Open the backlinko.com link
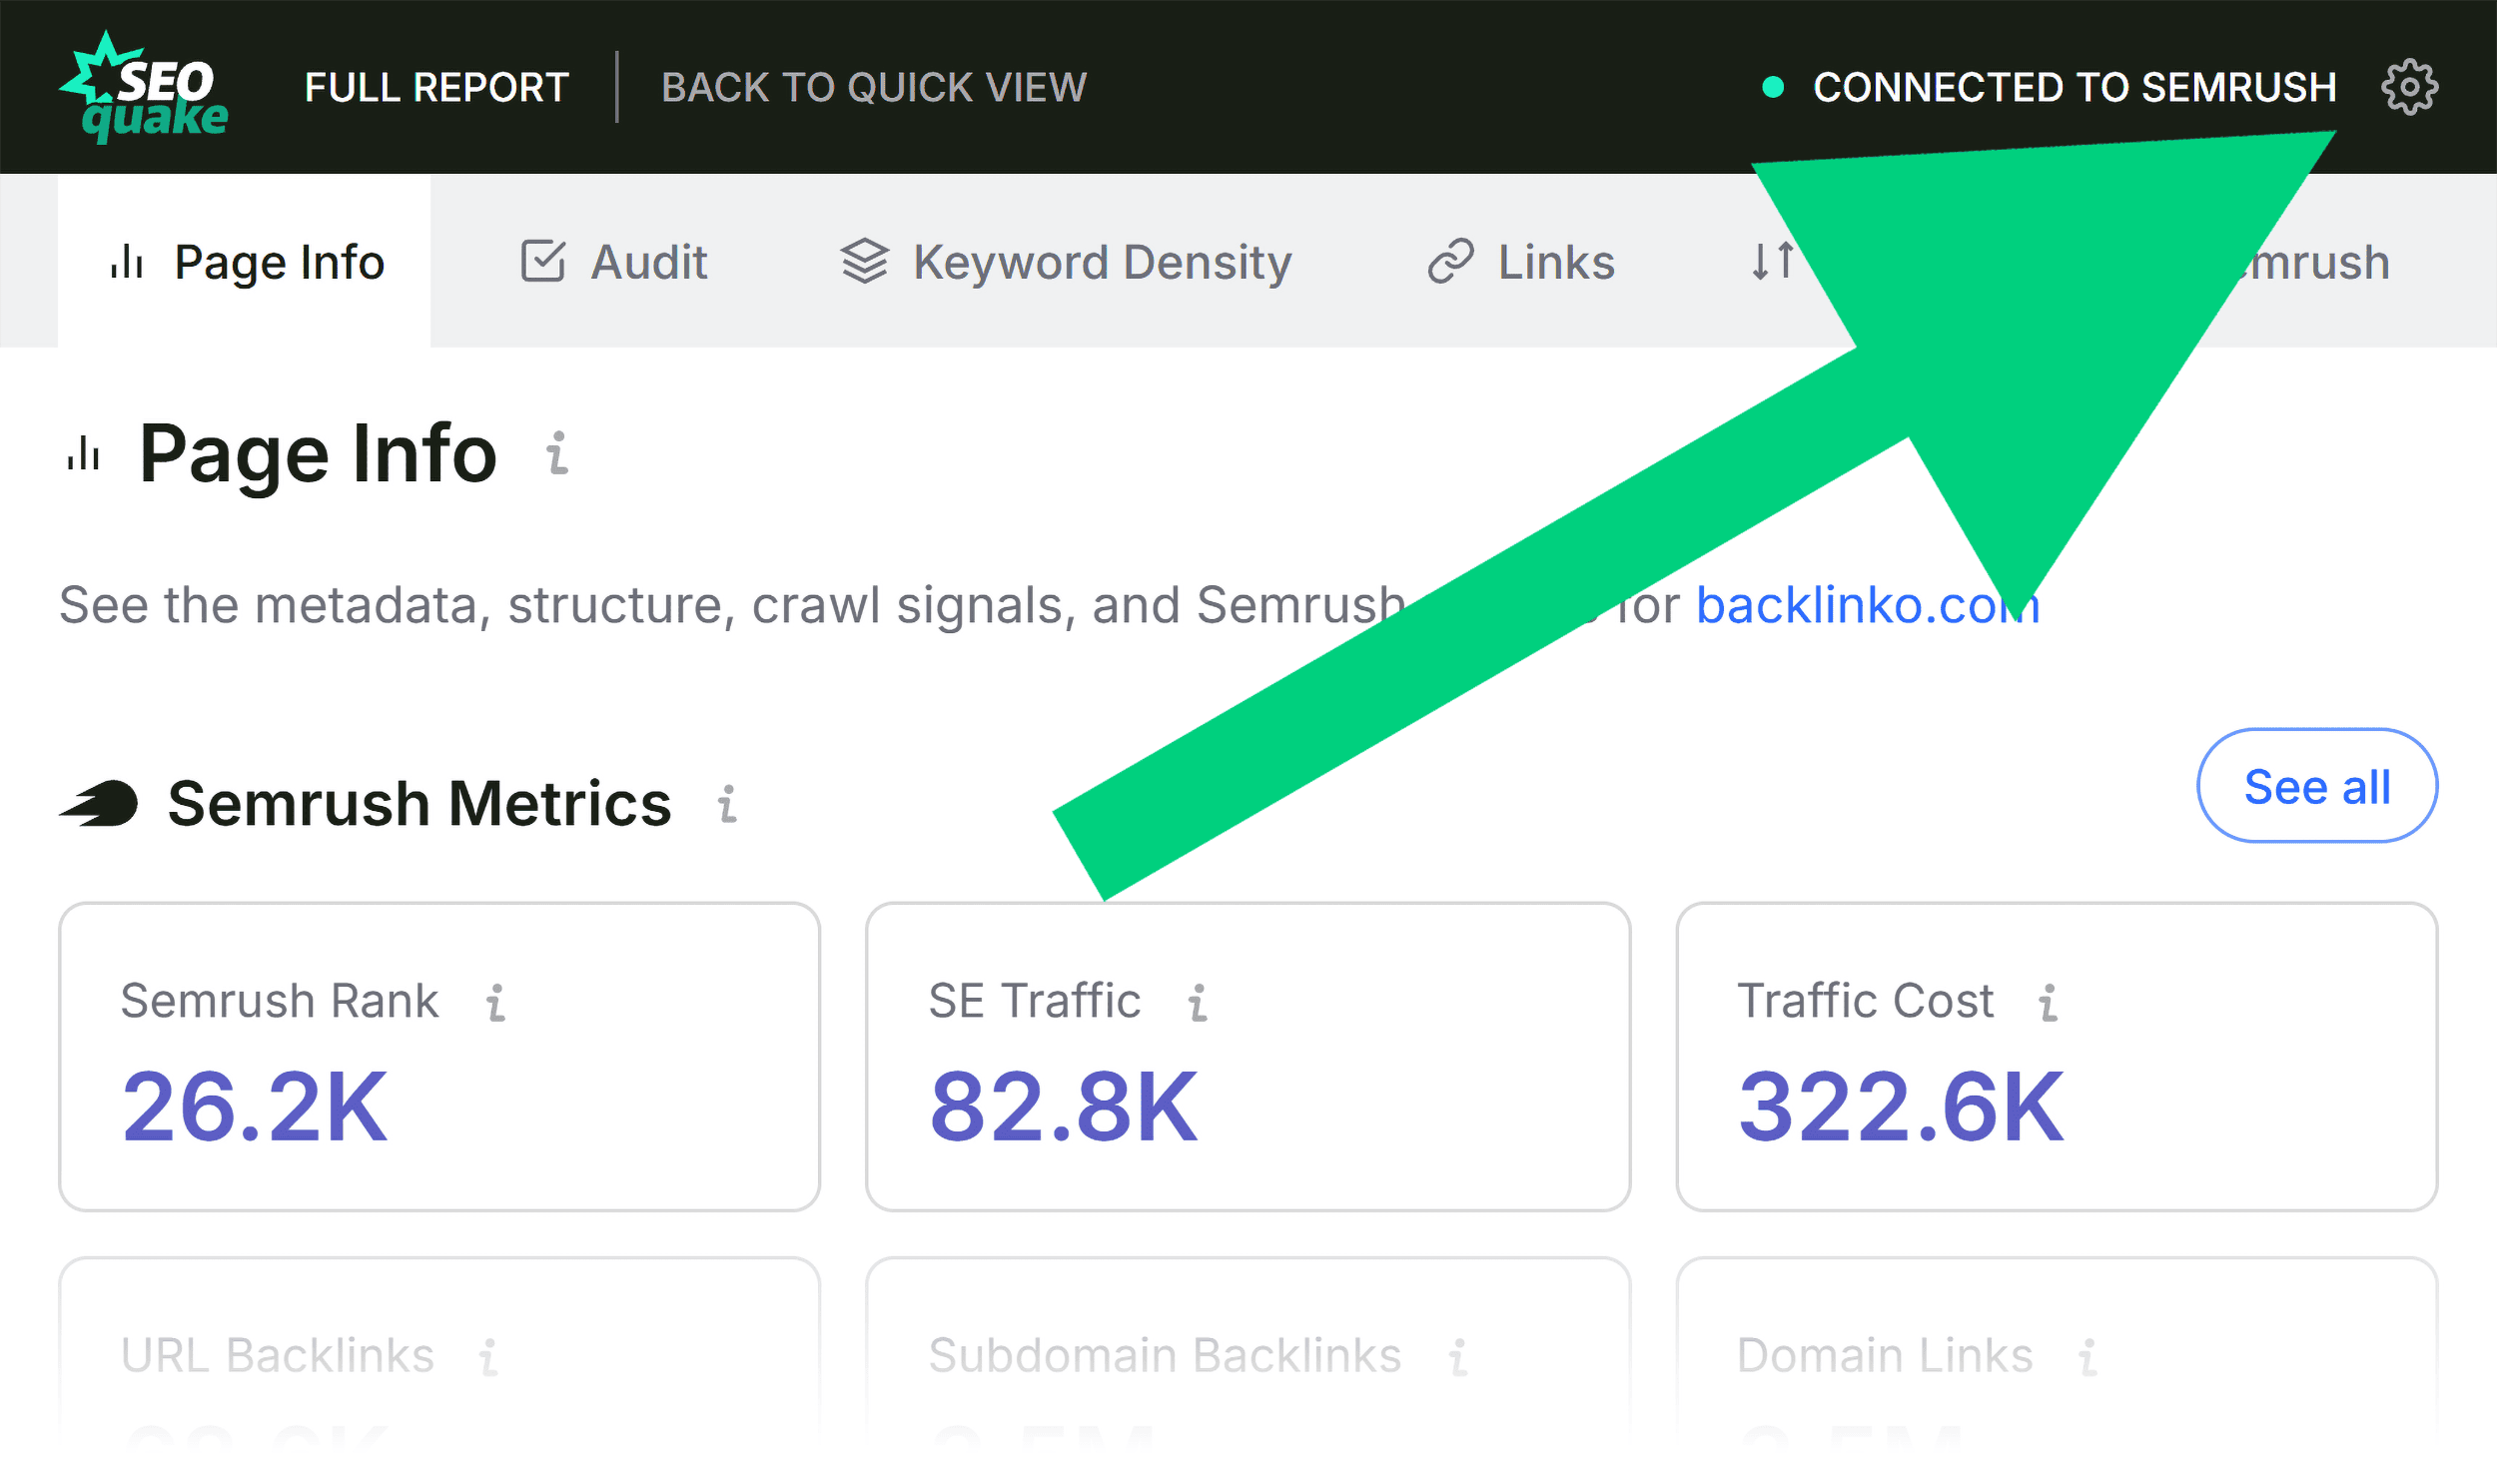The image size is (2497, 1484). click(1868, 605)
